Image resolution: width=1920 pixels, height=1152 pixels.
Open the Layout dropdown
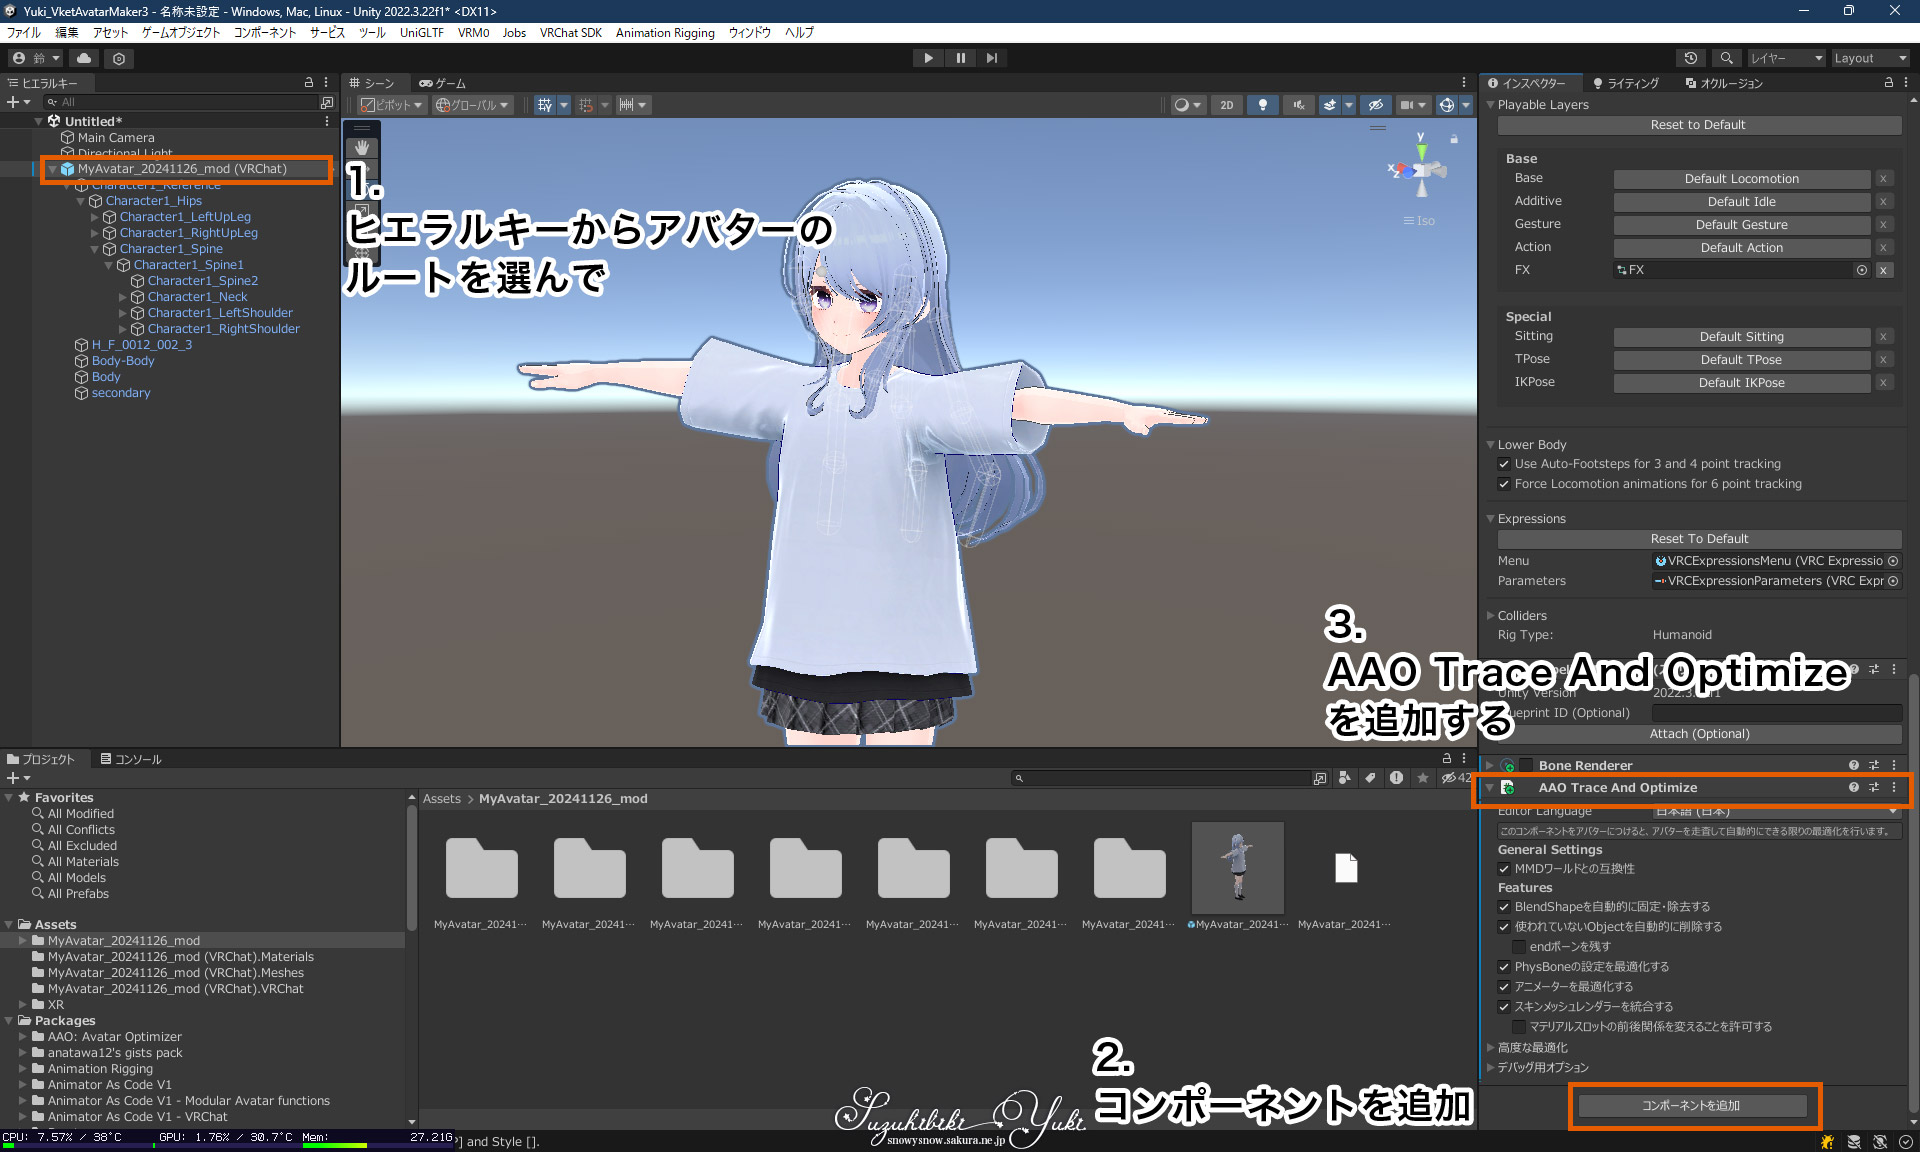(x=1869, y=58)
